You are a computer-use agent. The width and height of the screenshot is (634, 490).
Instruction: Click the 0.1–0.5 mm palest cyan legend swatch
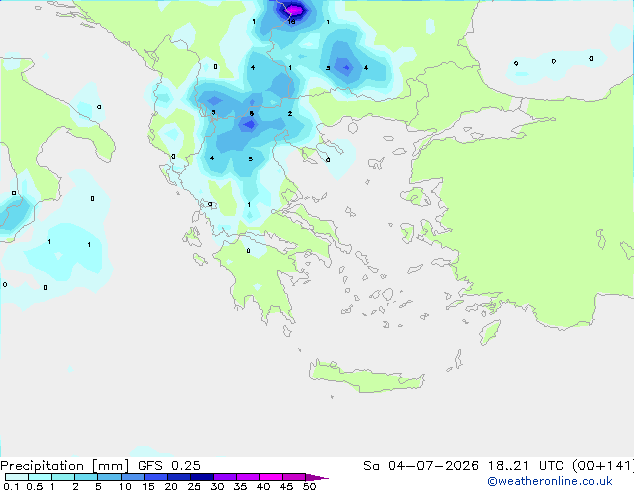tap(17, 477)
